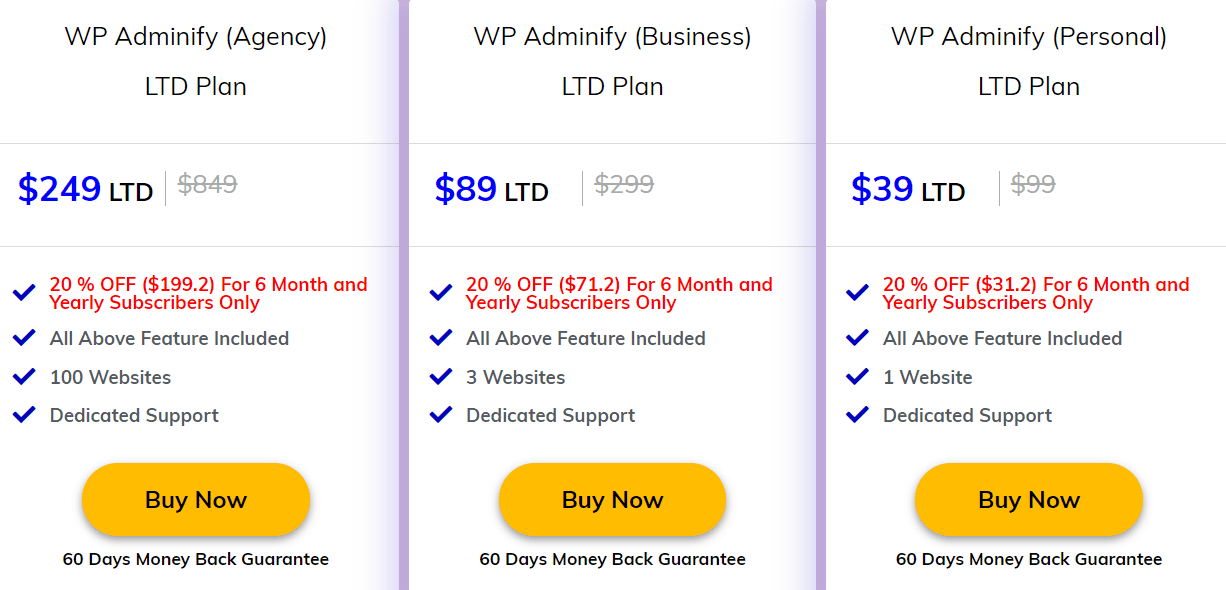Click the checkmark beside Personal's Dedicated Support

[856, 415]
